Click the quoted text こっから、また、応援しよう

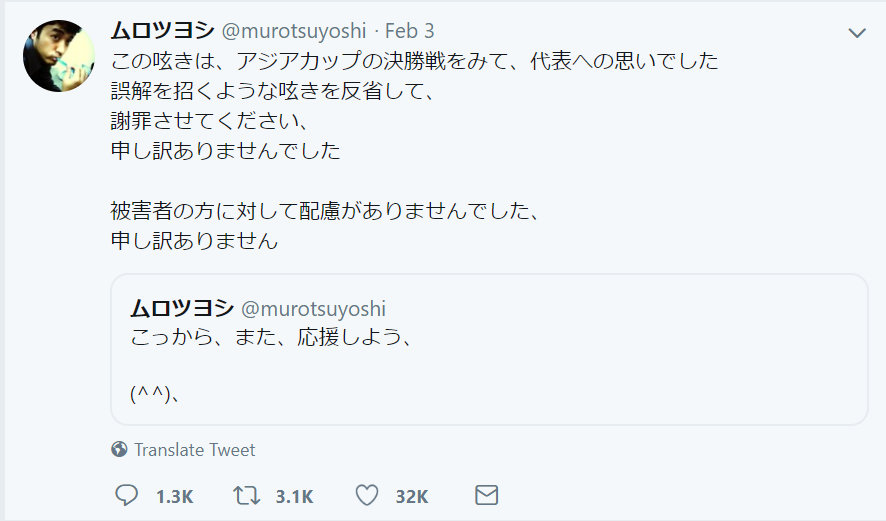click(272, 337)
